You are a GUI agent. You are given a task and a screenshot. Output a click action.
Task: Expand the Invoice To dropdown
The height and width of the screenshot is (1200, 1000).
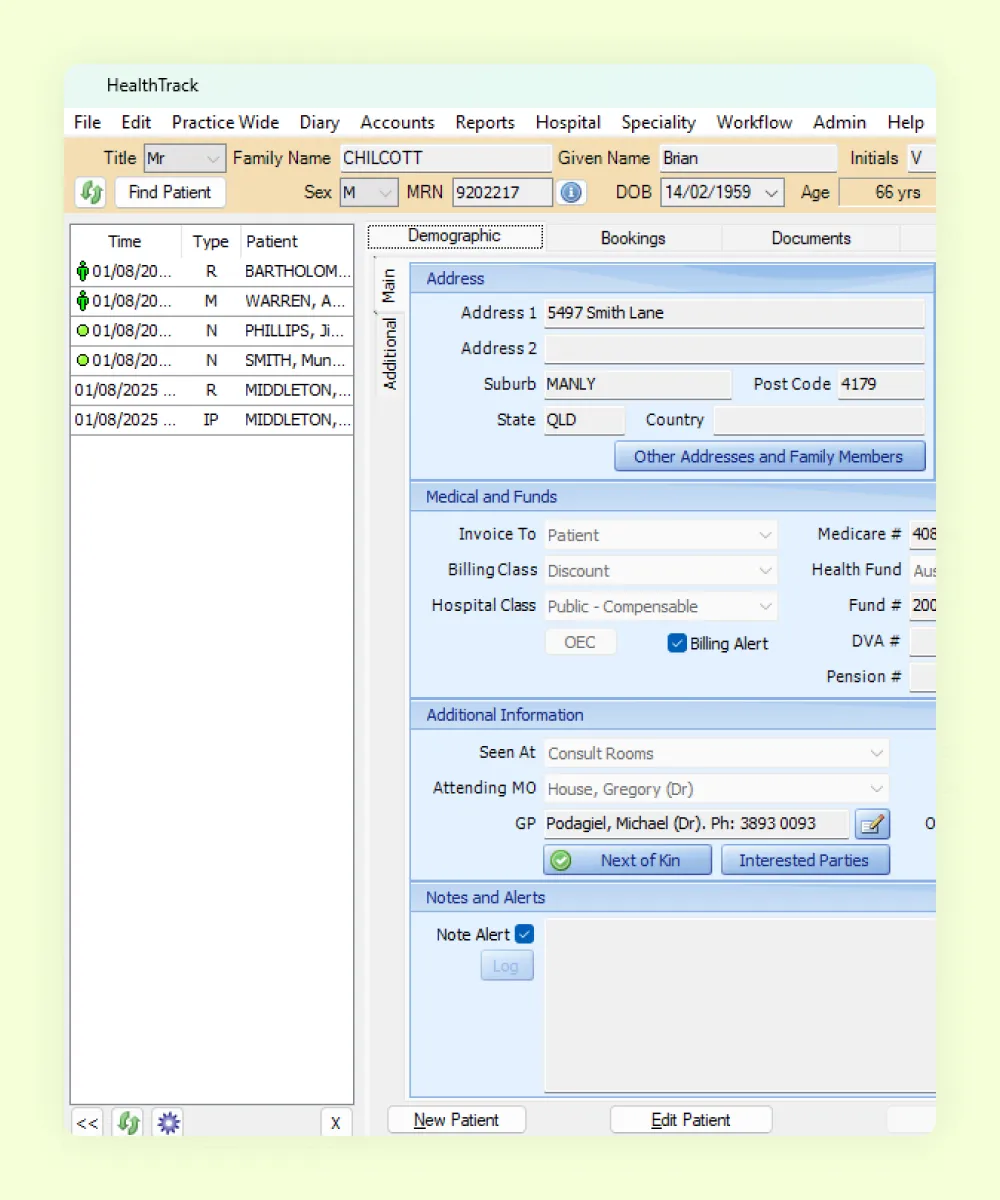tap(766, 535)
